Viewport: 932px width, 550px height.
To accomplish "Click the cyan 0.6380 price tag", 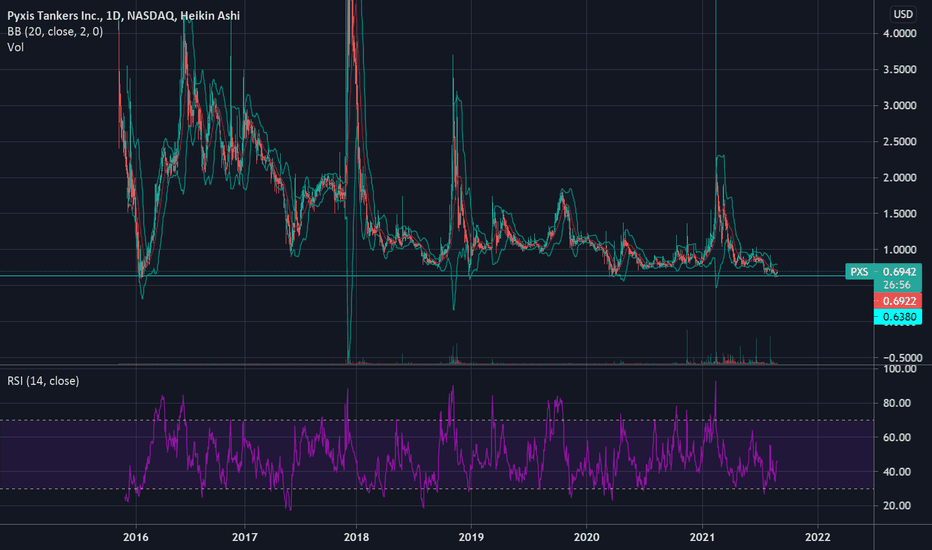I will 898,317.
